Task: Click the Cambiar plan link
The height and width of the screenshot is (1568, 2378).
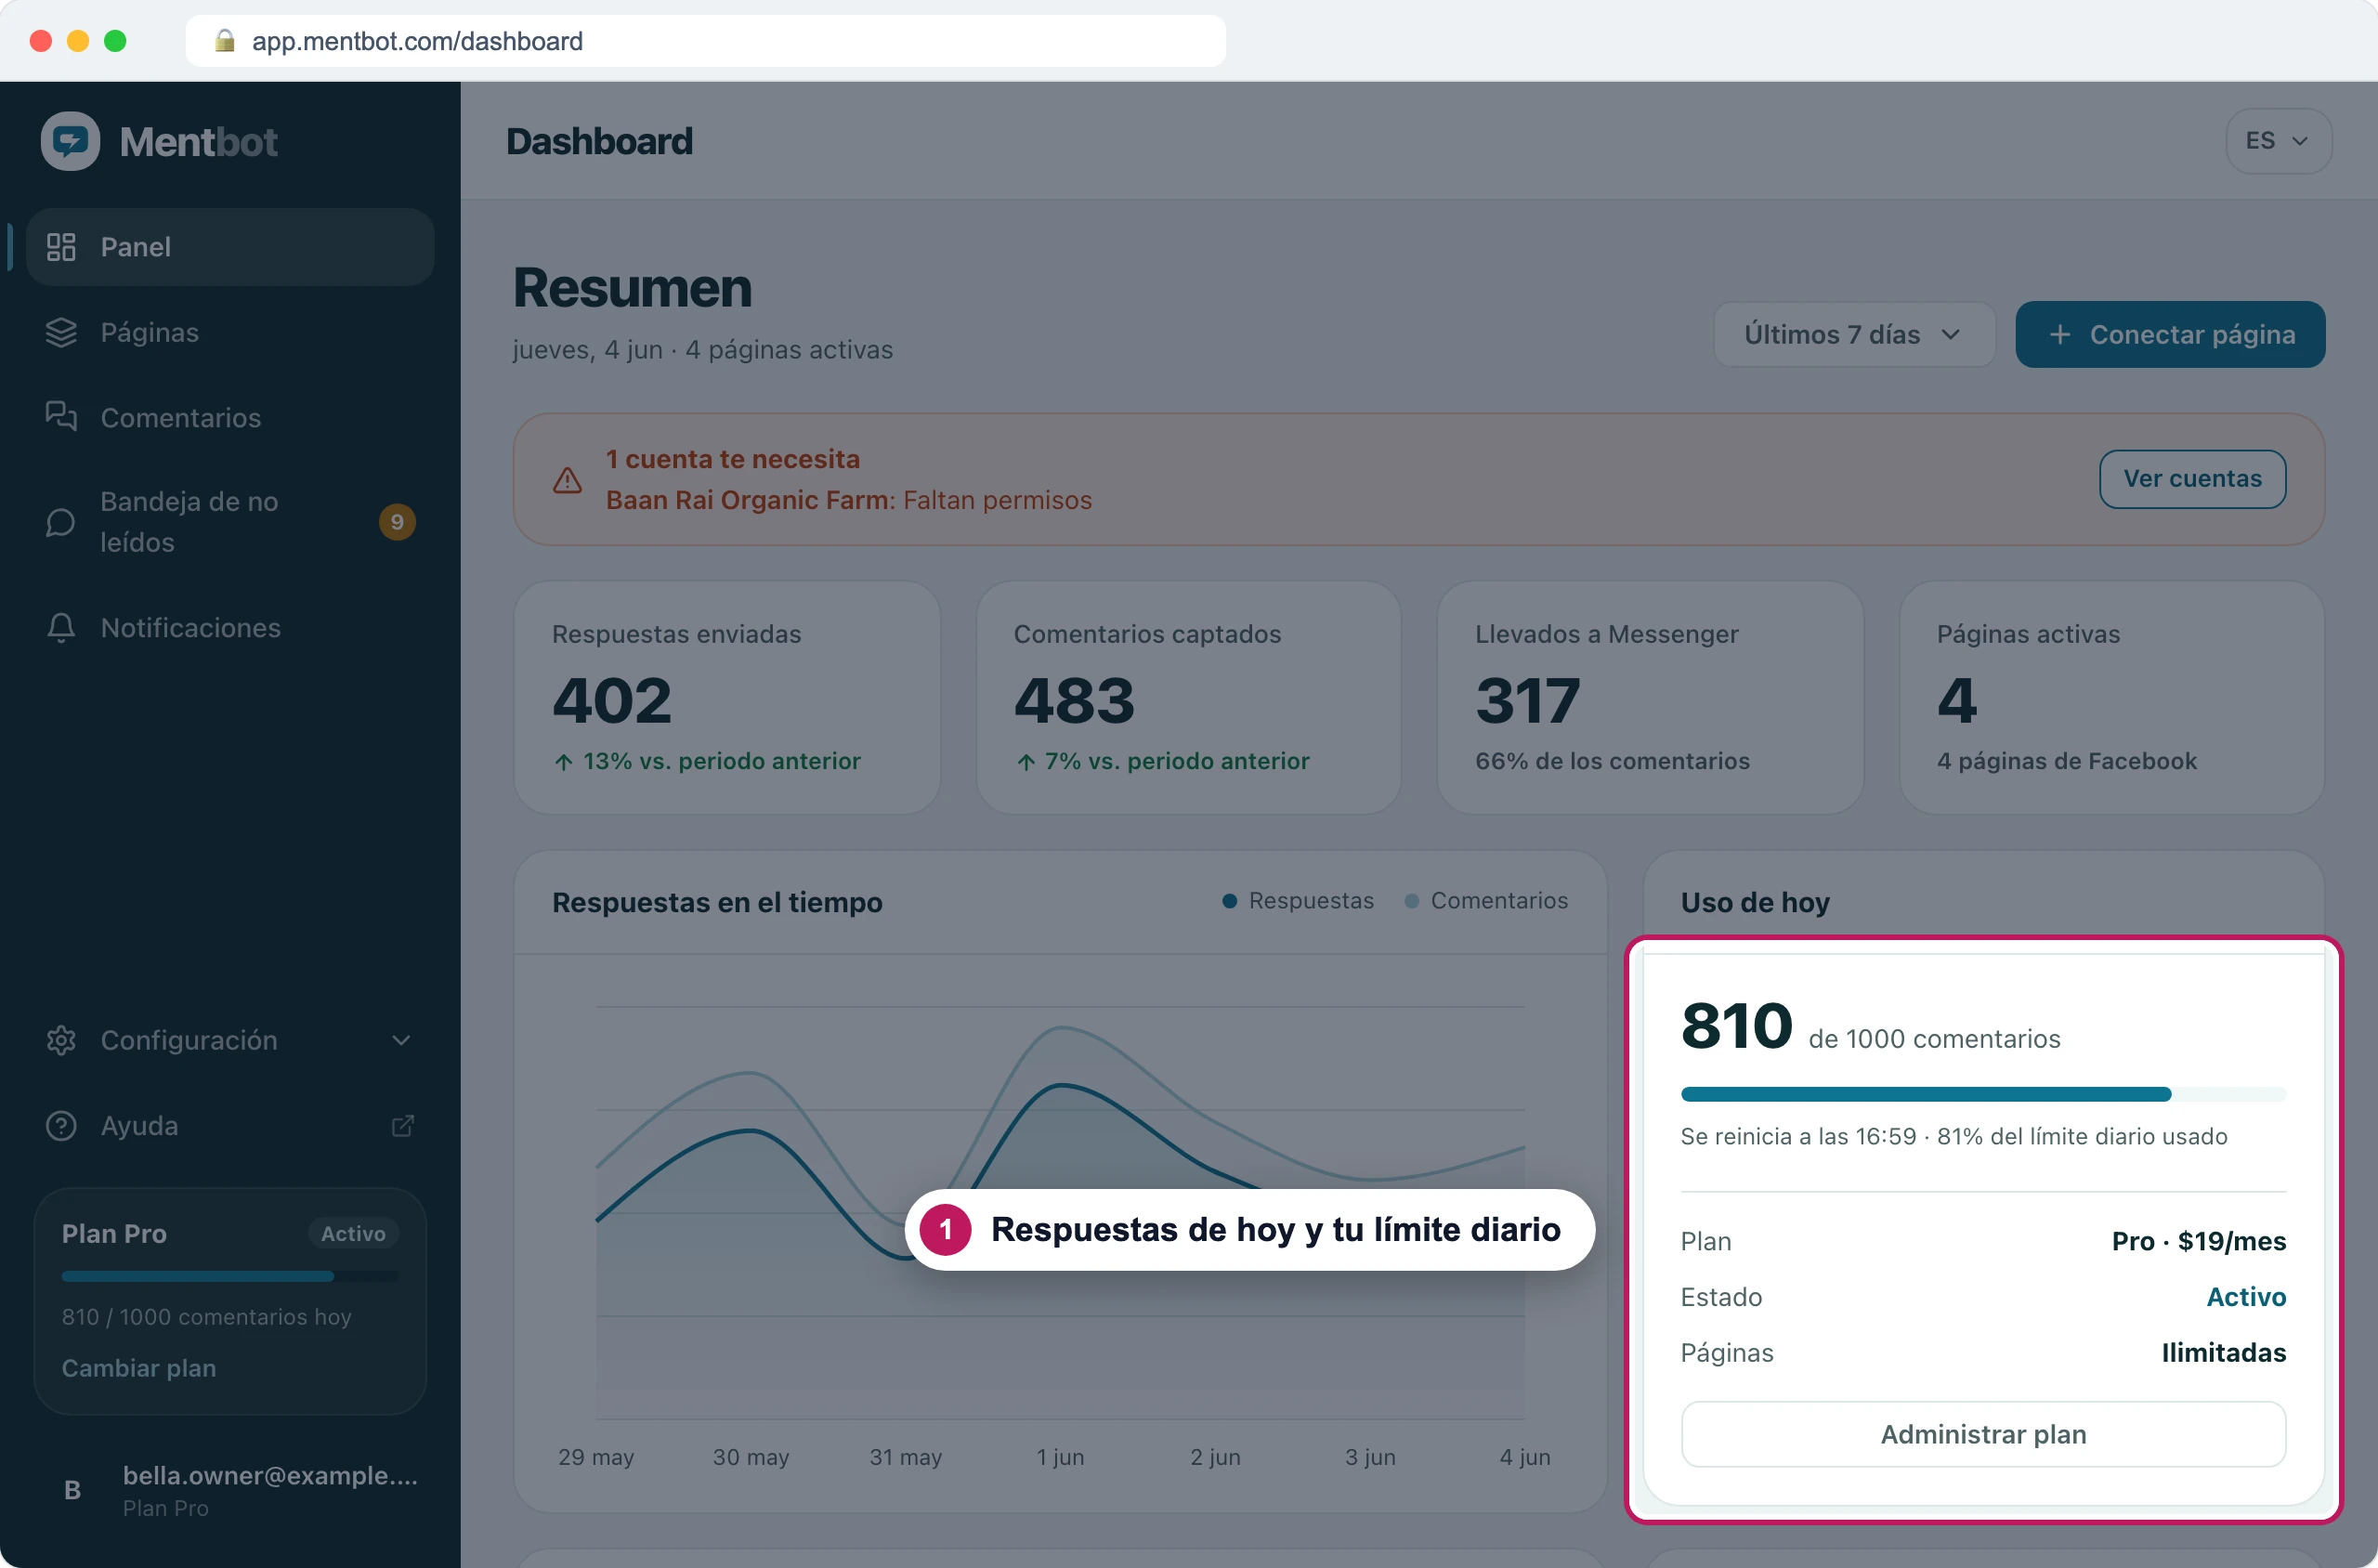Action: point(139,1368)
